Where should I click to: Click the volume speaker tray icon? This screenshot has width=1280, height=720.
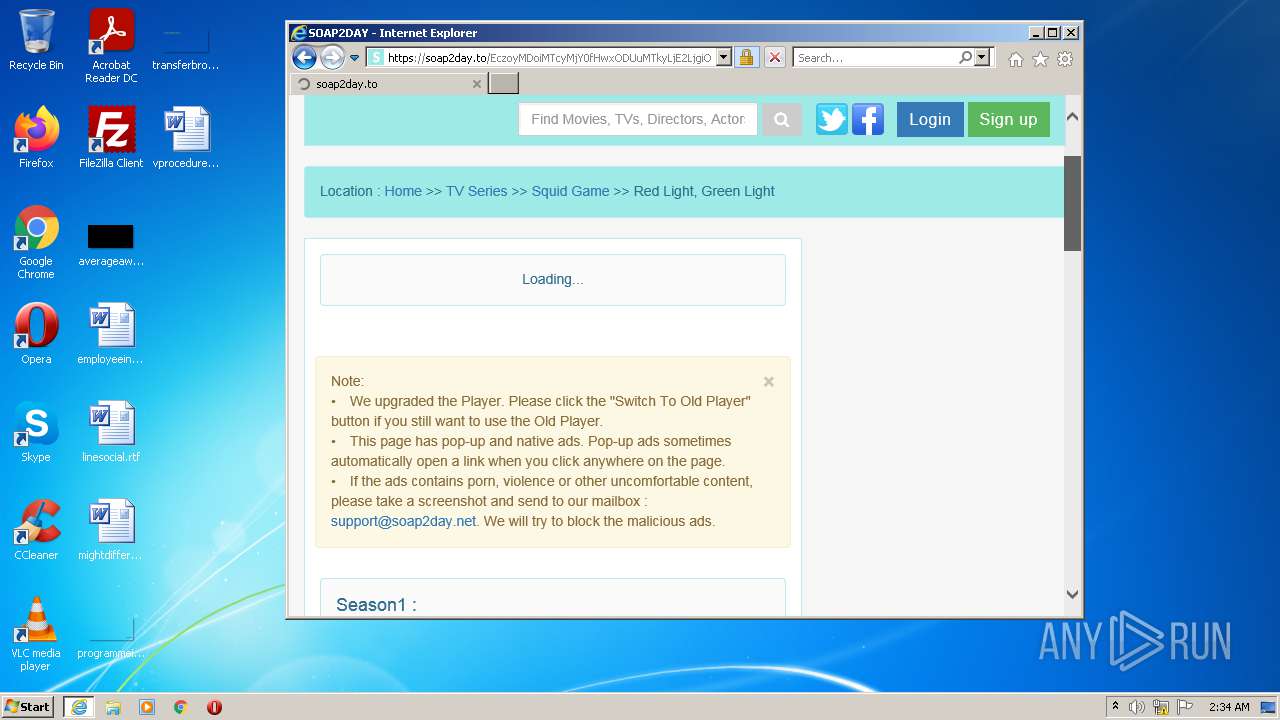click(1137, 707)
